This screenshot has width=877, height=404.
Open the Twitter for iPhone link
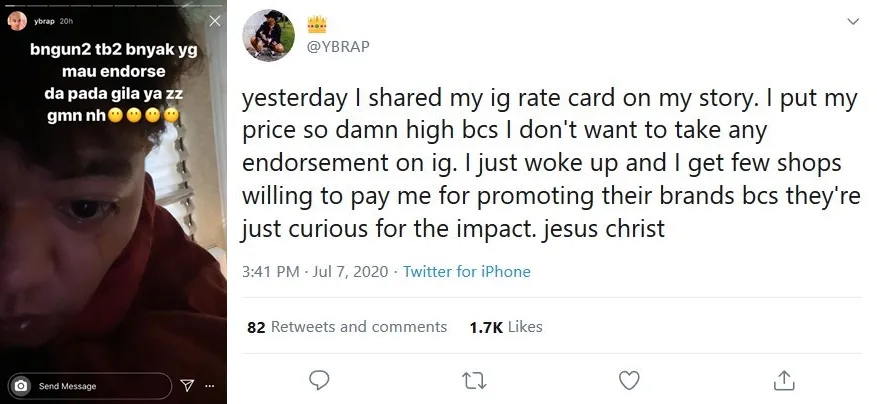466,272
